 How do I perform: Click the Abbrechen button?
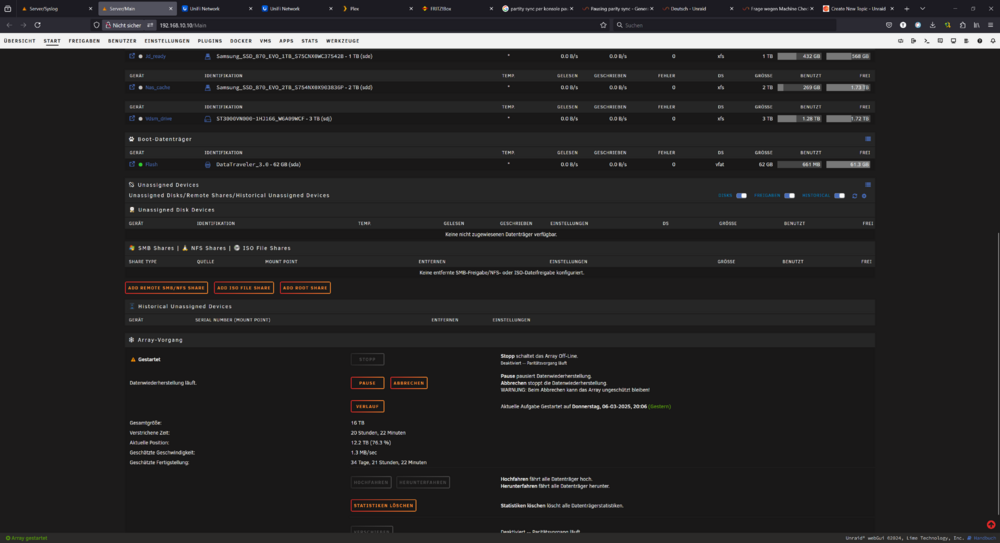[x=409, y=383]
